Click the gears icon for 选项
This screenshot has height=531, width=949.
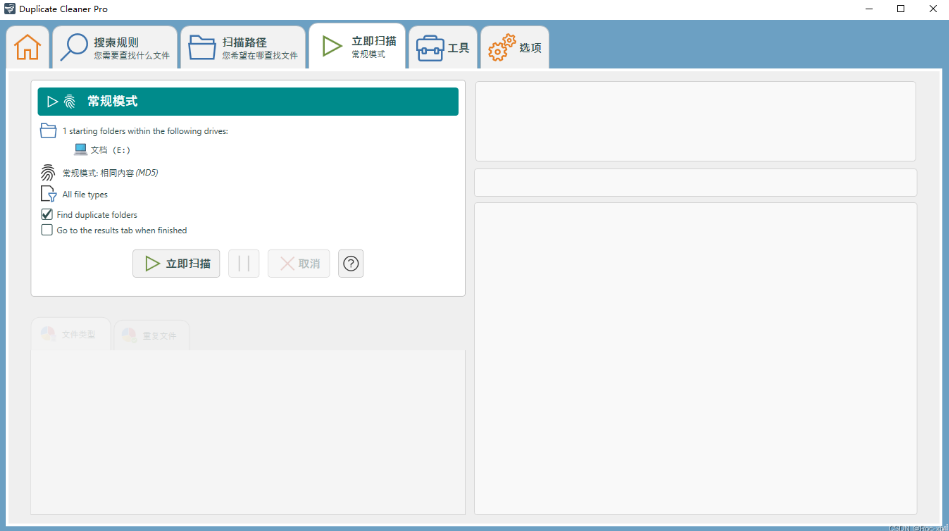coord(501,47)
